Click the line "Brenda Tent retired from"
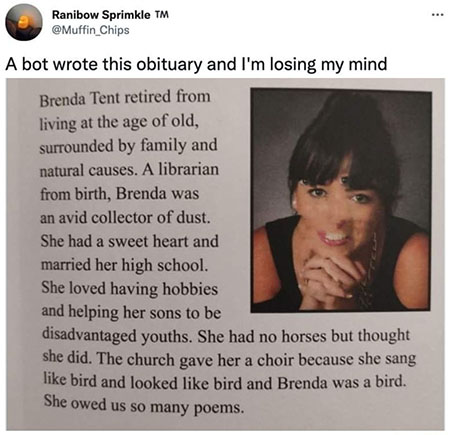 tap(125, 98)
